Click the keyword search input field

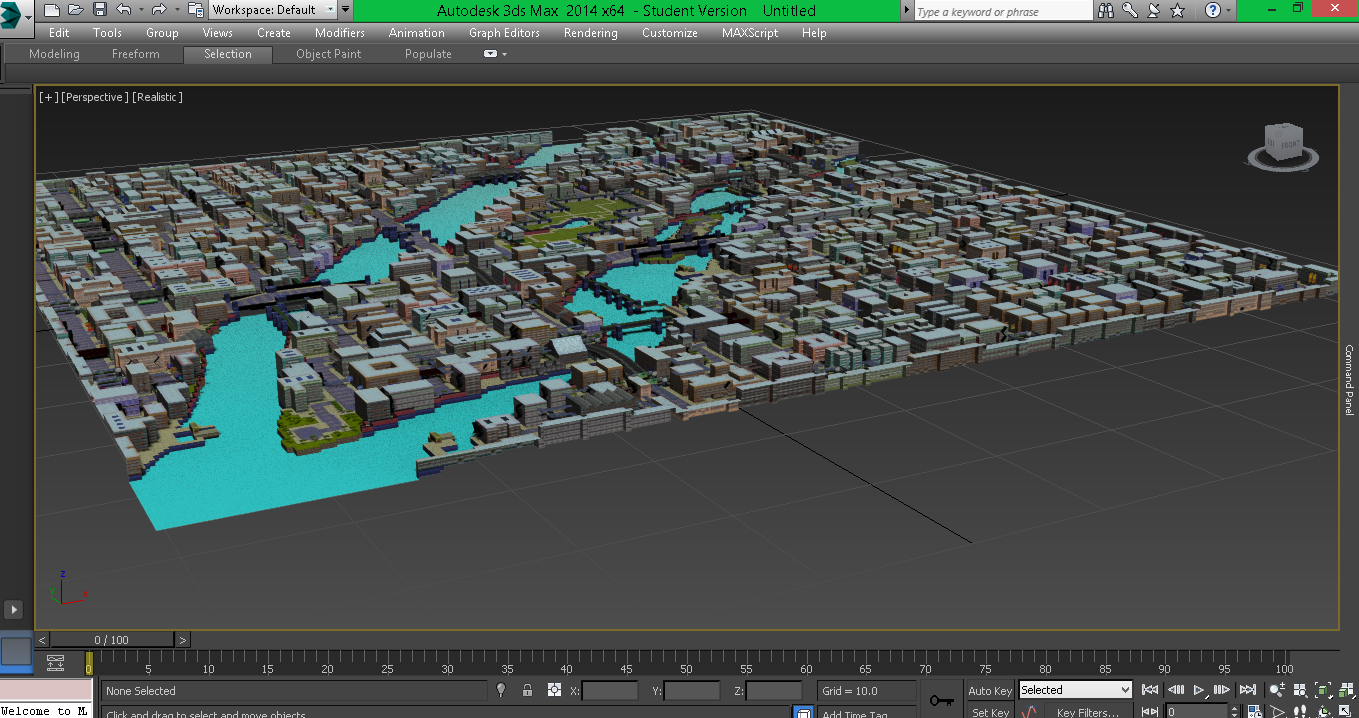(x=1003, y=11)
